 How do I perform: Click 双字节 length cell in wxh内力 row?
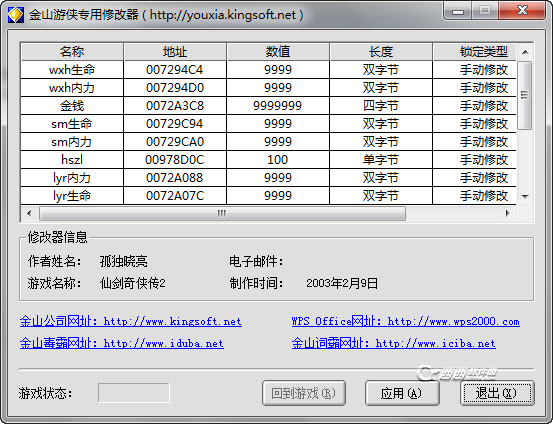click(381, 87)
